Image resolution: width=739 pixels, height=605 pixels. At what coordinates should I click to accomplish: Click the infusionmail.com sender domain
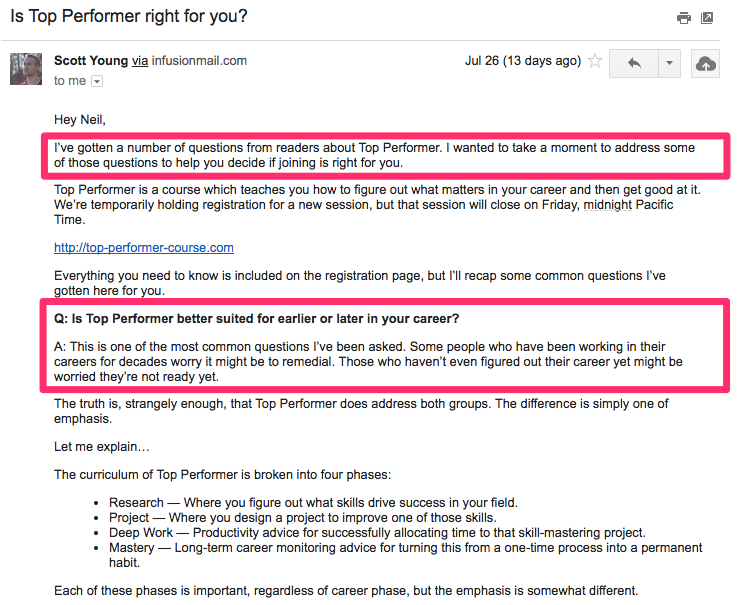tap(199, 61)
